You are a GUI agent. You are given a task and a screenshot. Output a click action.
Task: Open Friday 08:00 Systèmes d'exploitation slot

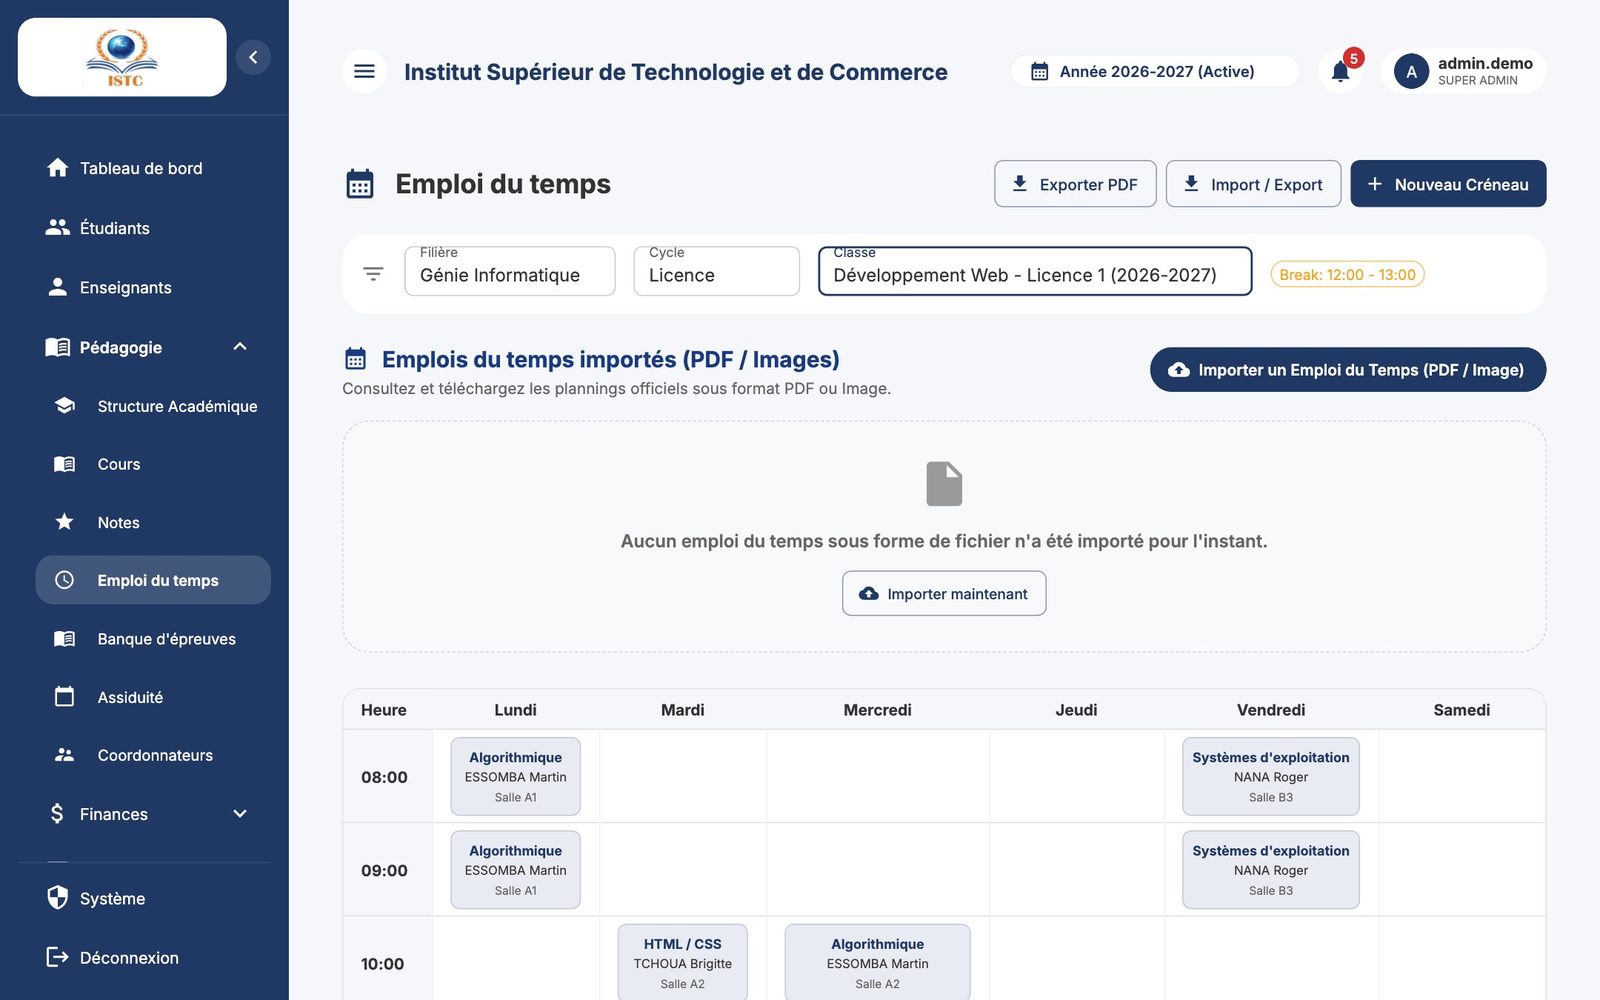pos(1271,777)
